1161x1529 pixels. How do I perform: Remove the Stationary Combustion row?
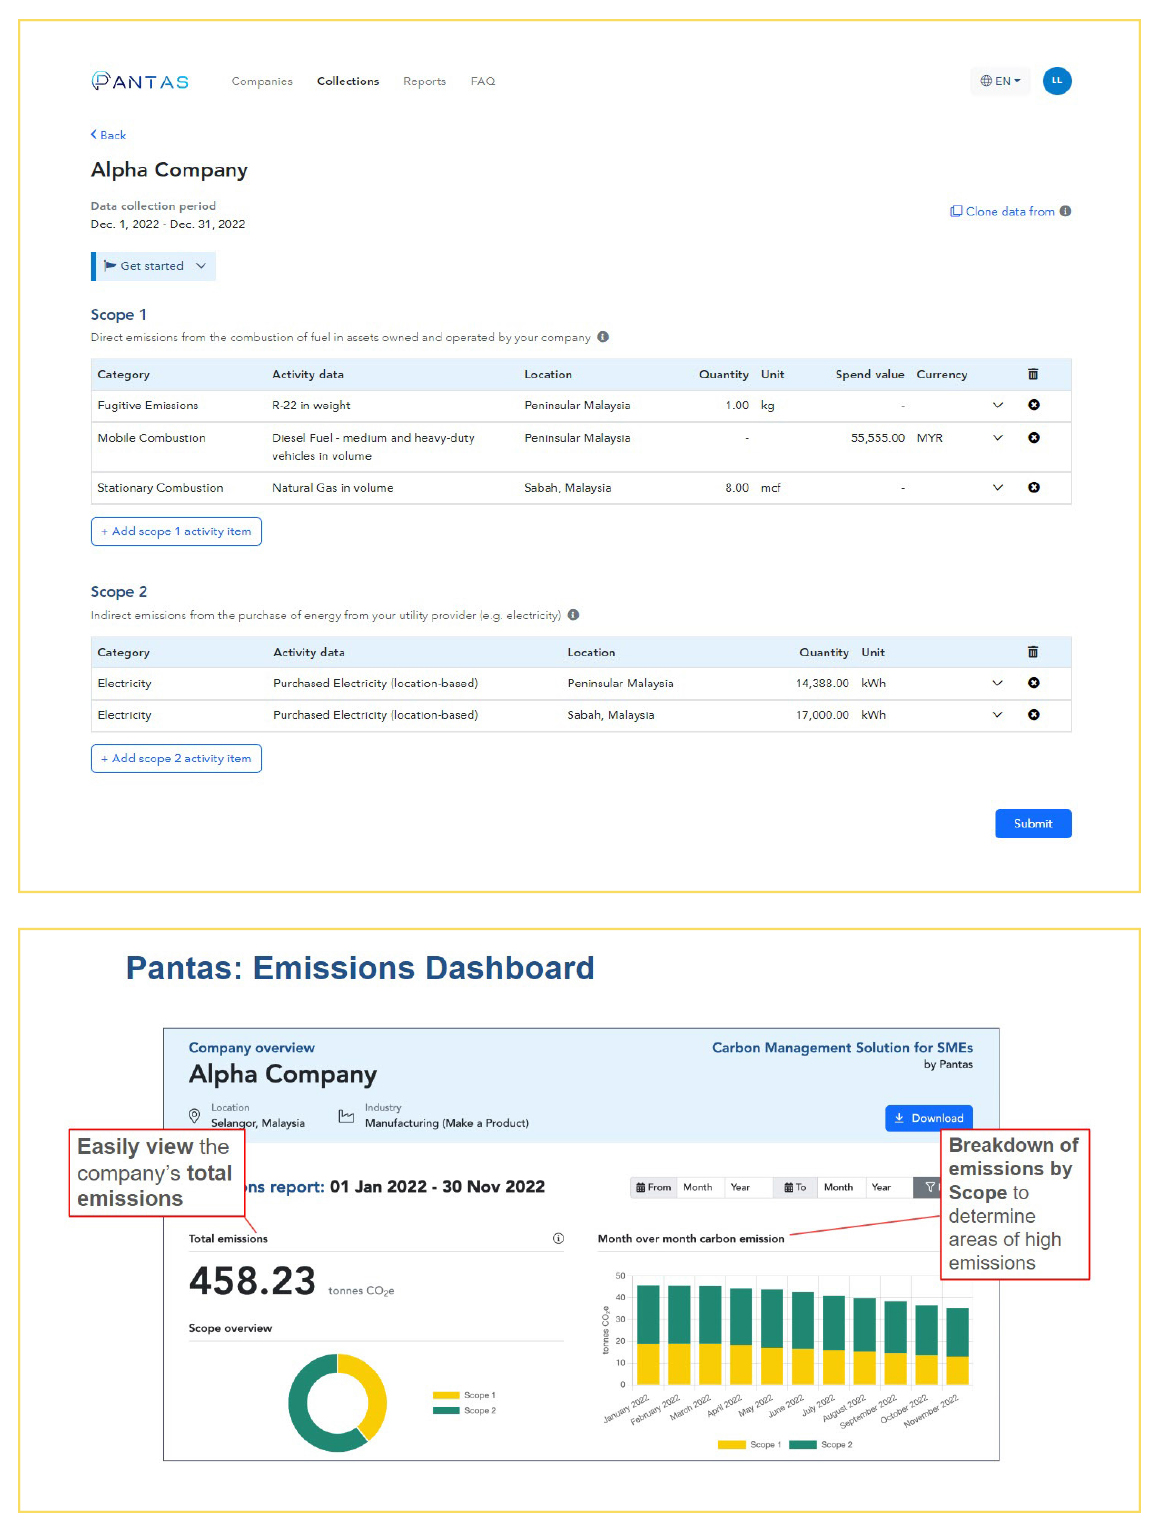click(1034, 488)
